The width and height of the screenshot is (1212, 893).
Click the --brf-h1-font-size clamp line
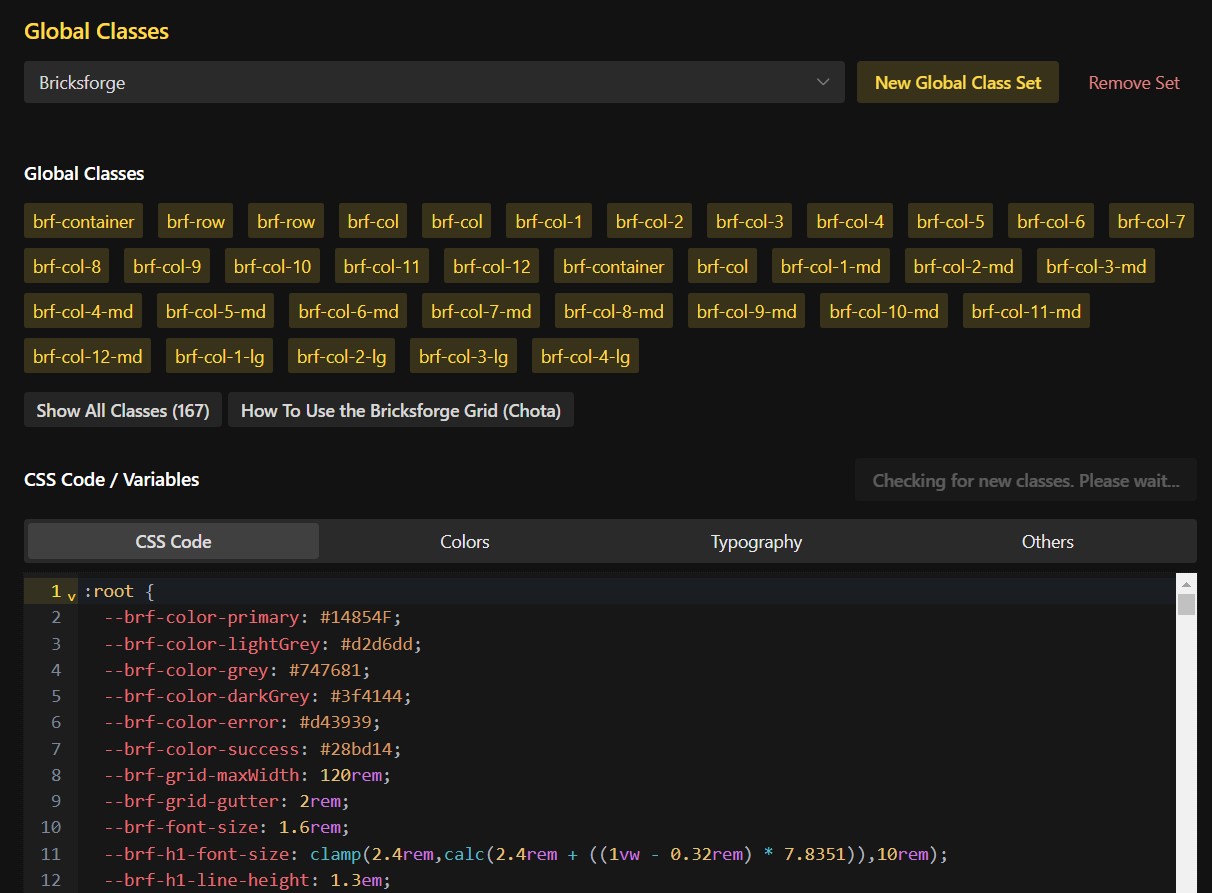[525, 853]
